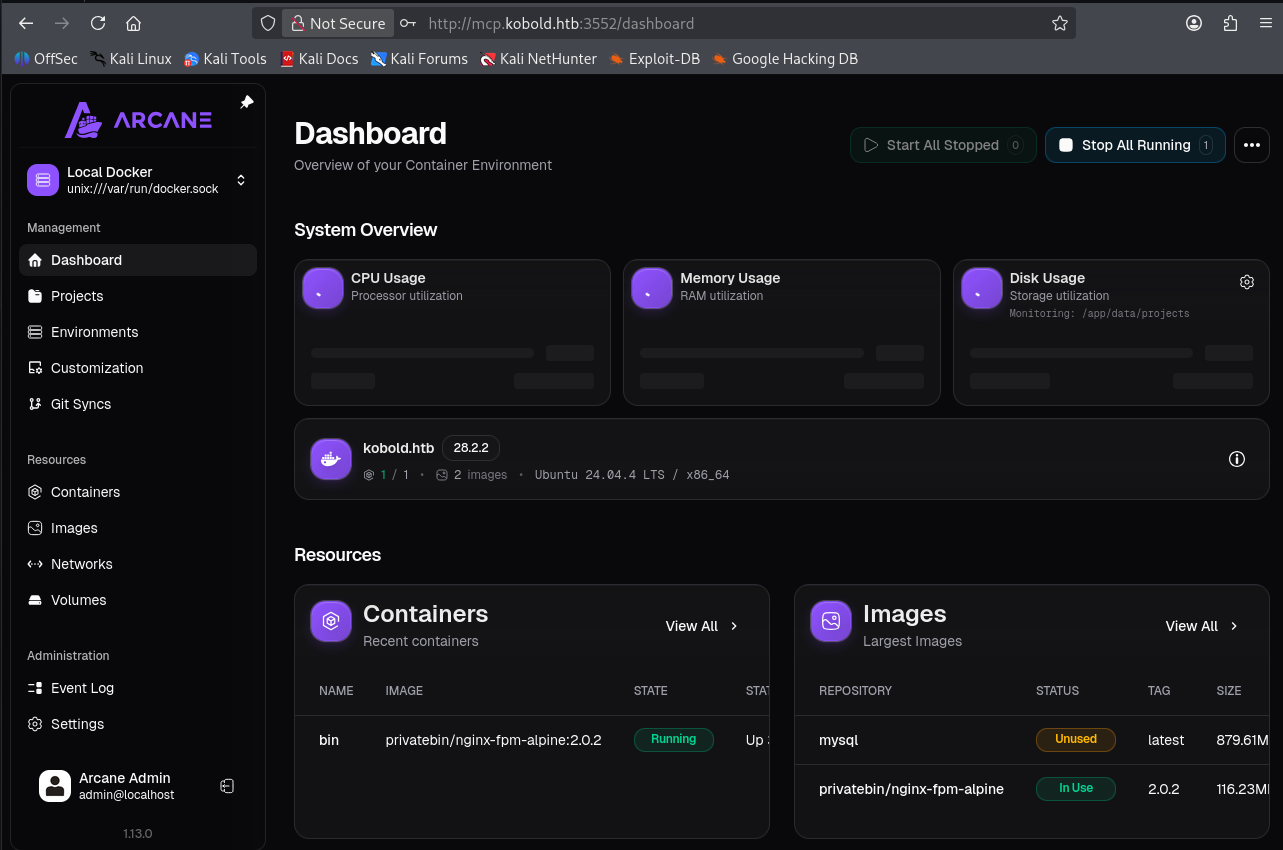Open the three-dot more options menu
1283x850 pixels.
pos(1251,145)
